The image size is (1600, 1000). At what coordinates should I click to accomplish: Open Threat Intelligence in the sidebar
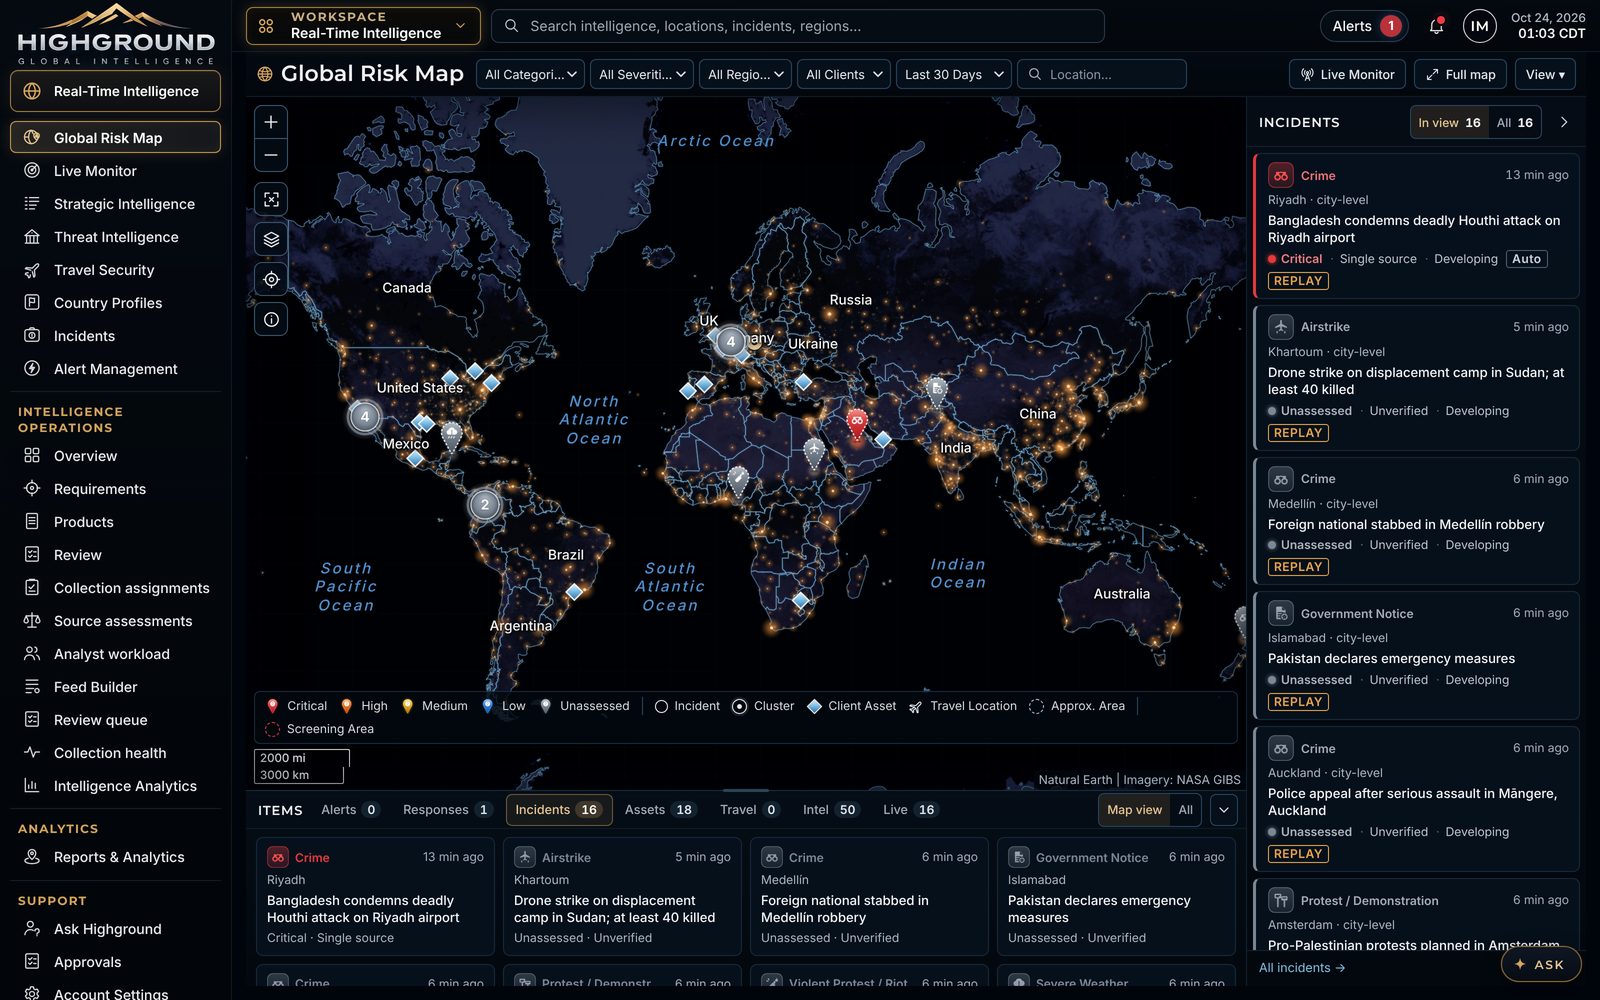click(115, 237)
